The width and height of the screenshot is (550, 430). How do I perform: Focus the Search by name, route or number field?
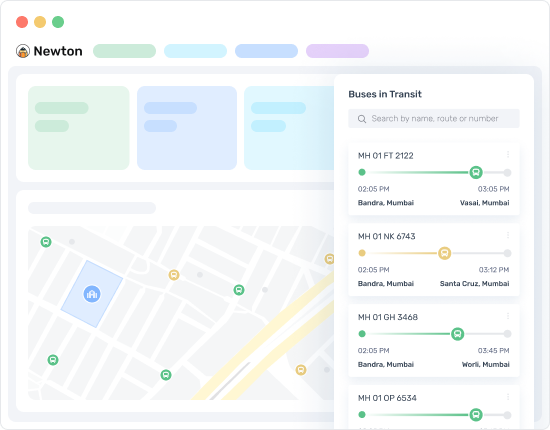434,119
